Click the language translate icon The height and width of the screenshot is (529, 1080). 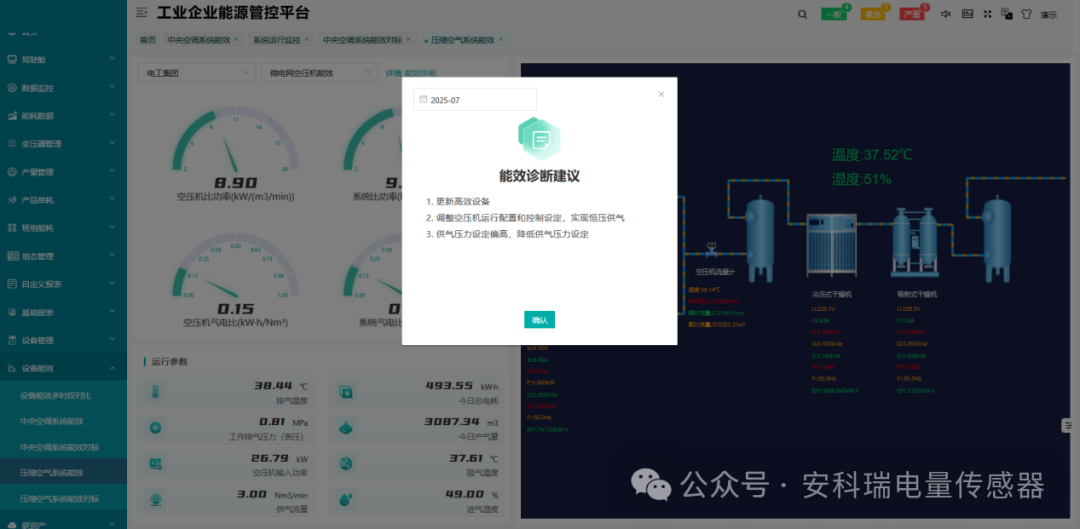tap(1007, 14)
